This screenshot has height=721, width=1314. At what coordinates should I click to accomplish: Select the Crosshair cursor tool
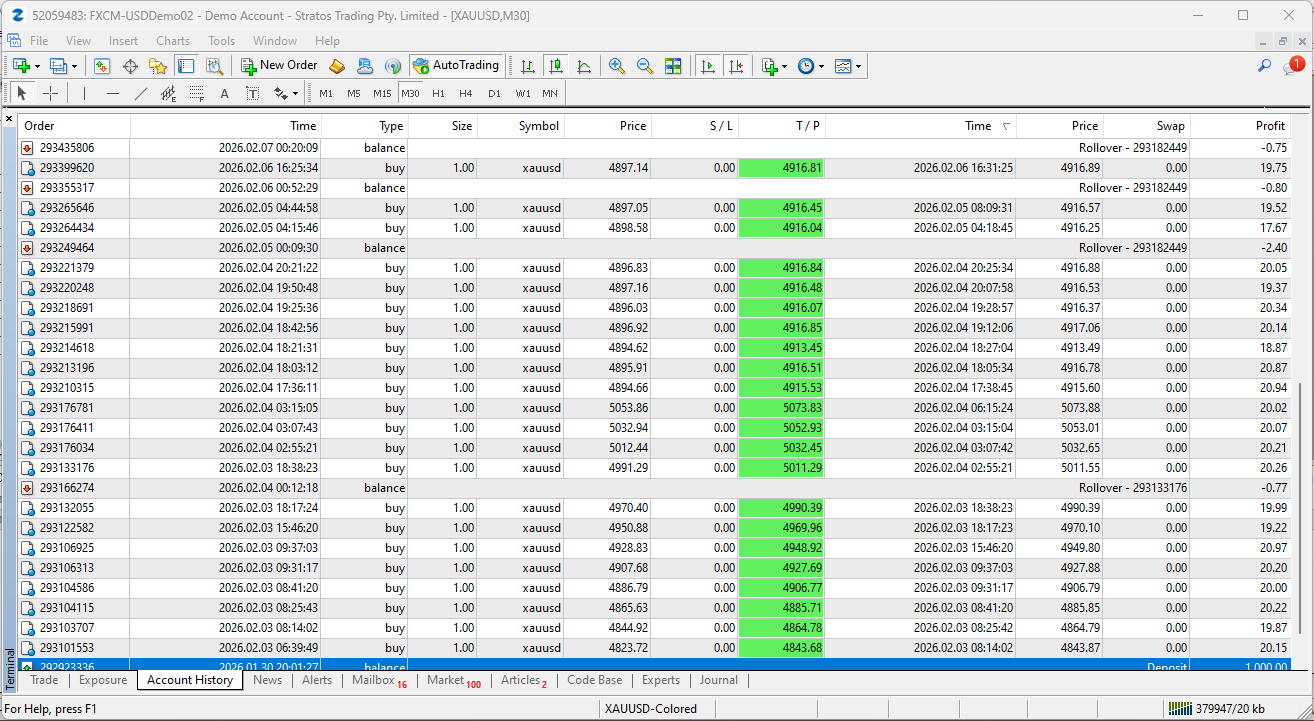tap(50, 93)
